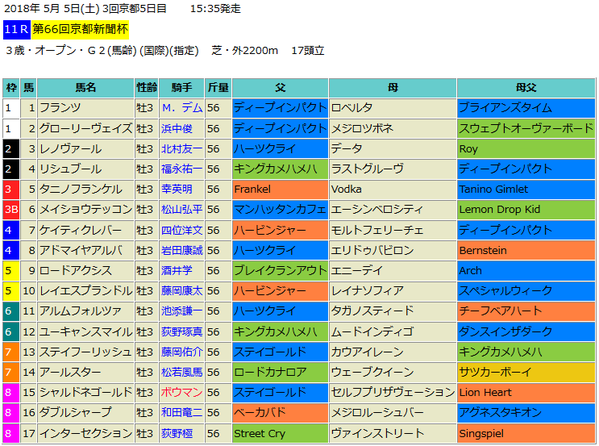Open jockey link 松山弘平
The image size is (599, 446).
182,209
